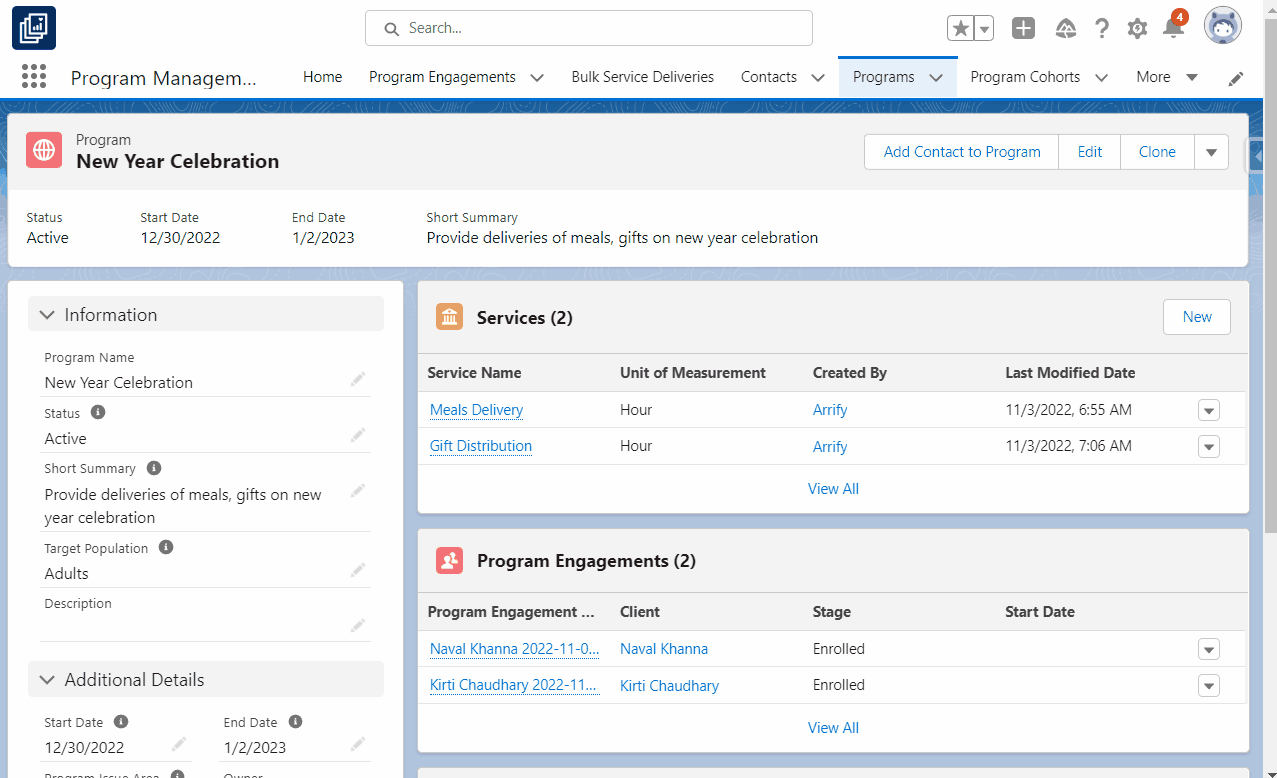1277x778 pixels.
Task: View notifications via the bell icon
Action: point(1172,28)
